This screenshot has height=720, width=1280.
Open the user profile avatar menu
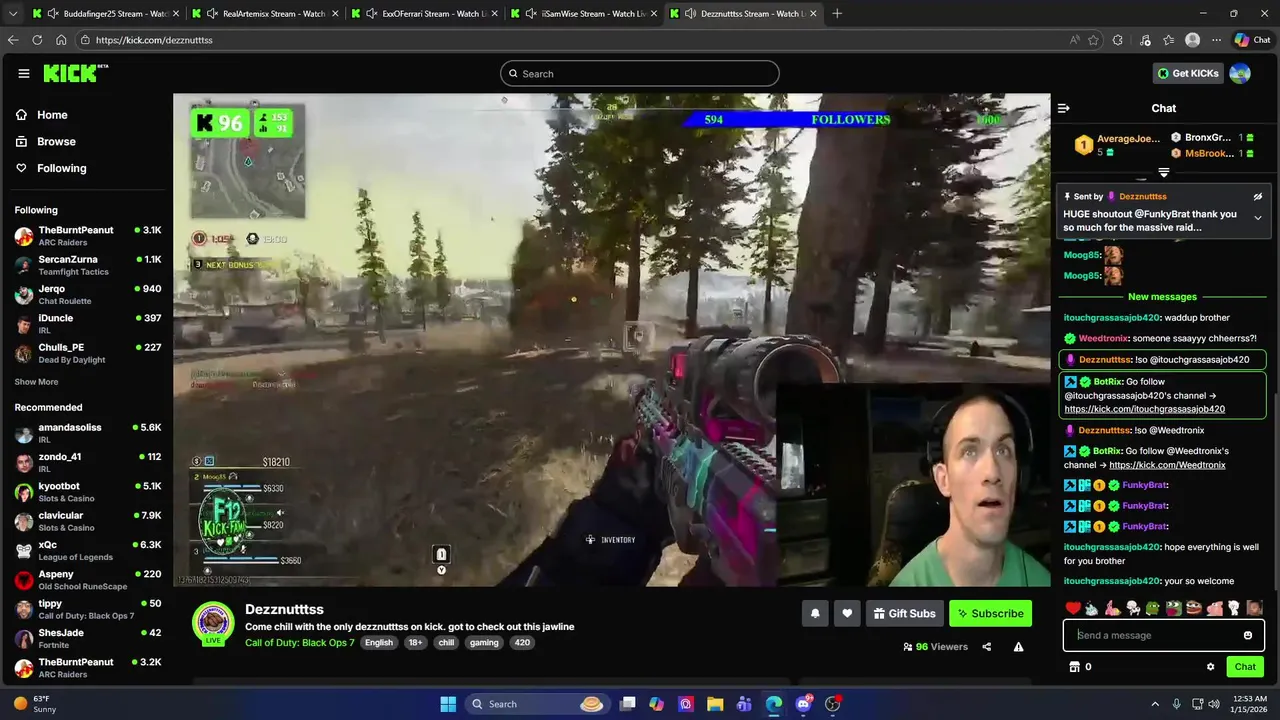tap(1240, 73)
